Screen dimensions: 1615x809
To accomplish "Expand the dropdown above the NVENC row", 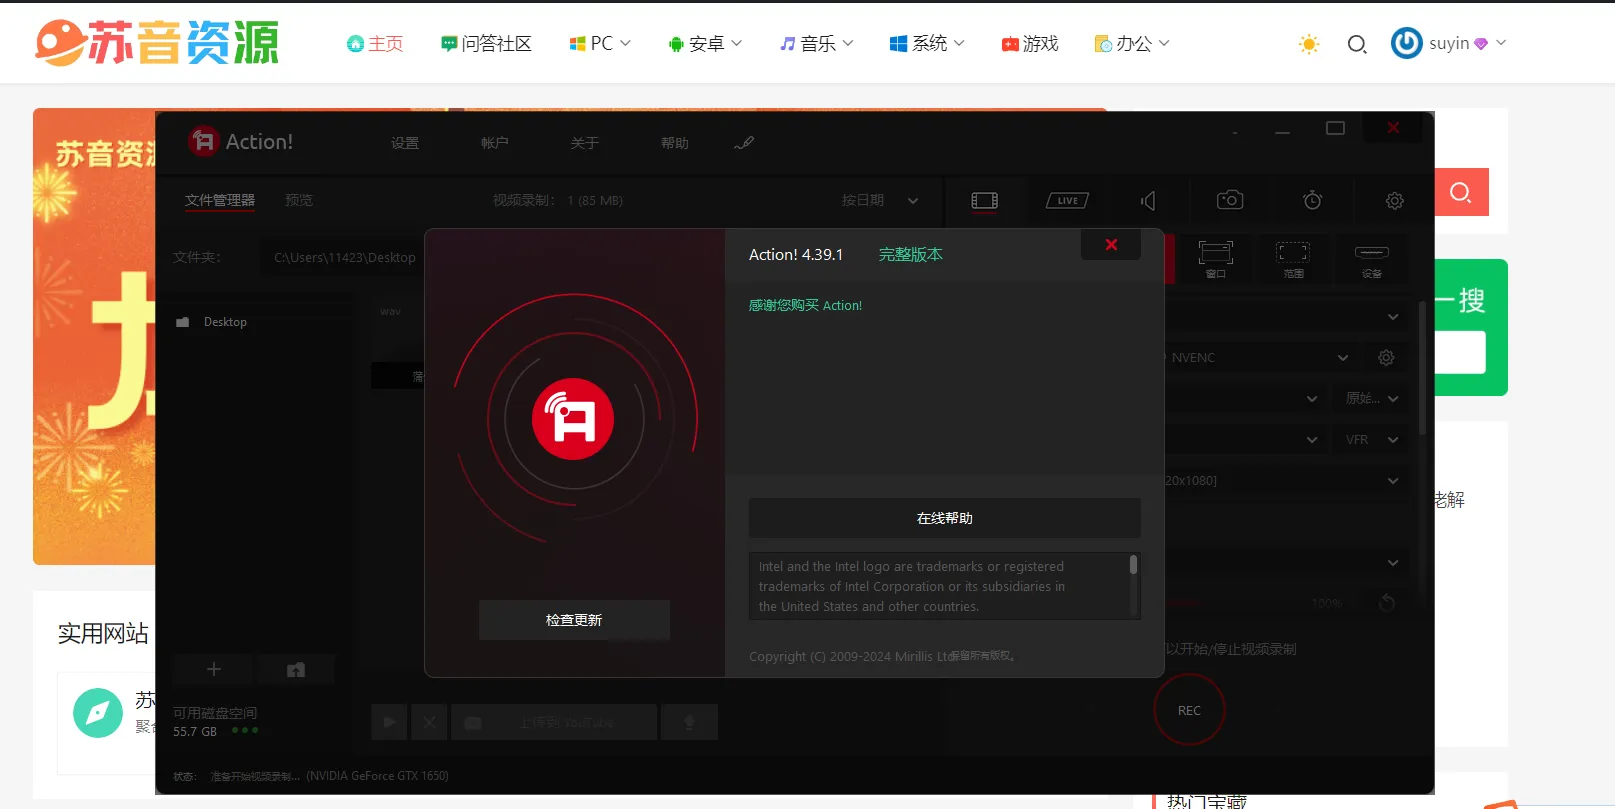I will 1393,317.
